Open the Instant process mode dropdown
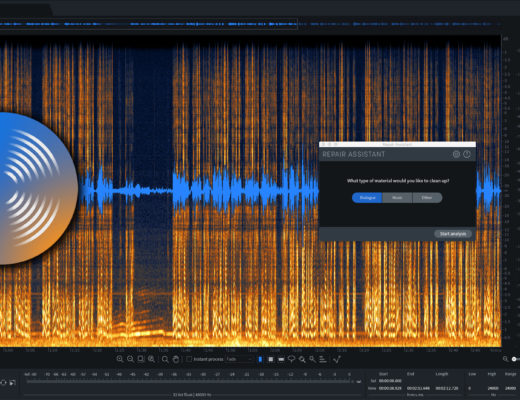Screen dimensions: 520x400 tap(239, 359)
